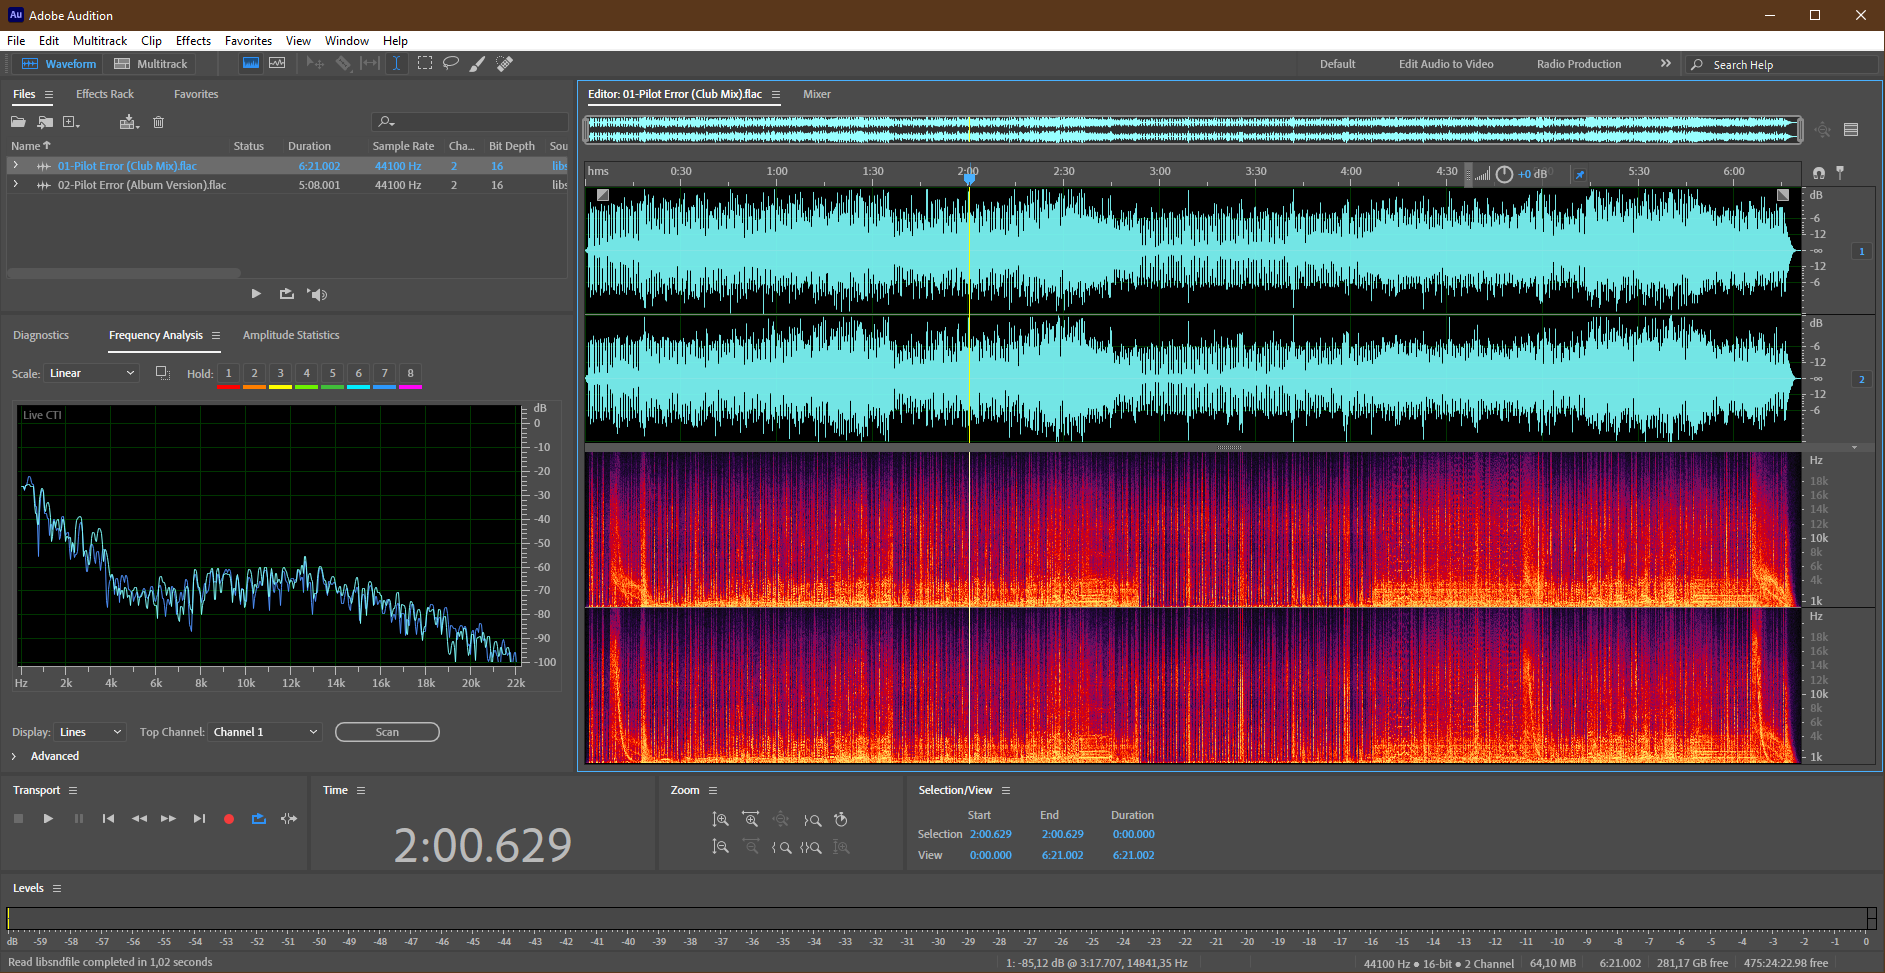Select the Radio Production workspace
Image resolution: width=1885 pixels, height=973 pixels.
[x=1579, y=64]
